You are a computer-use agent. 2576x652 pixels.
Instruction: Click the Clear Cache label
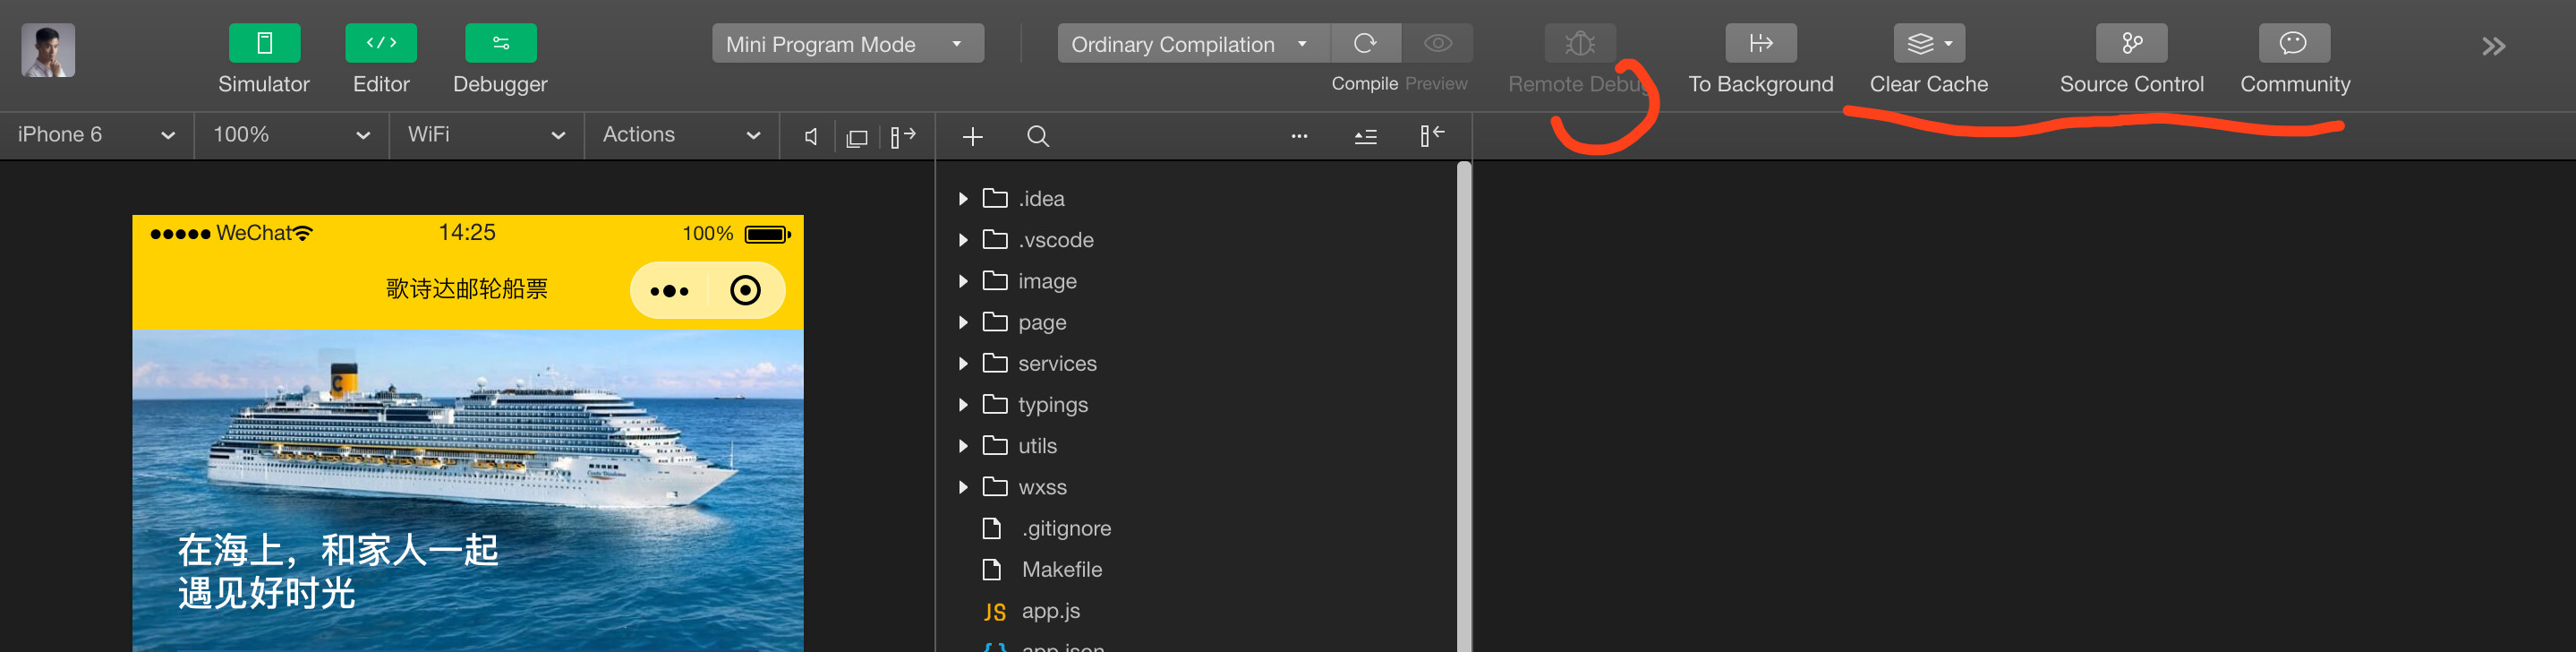click(x=1929, y=84)
